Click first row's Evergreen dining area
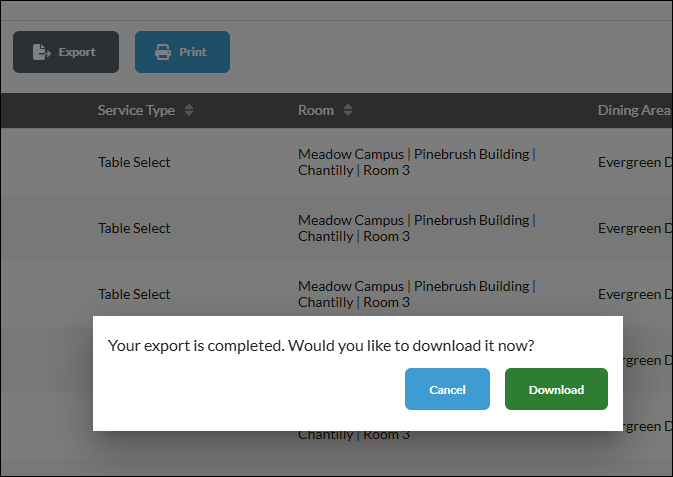 pos(635,162)
